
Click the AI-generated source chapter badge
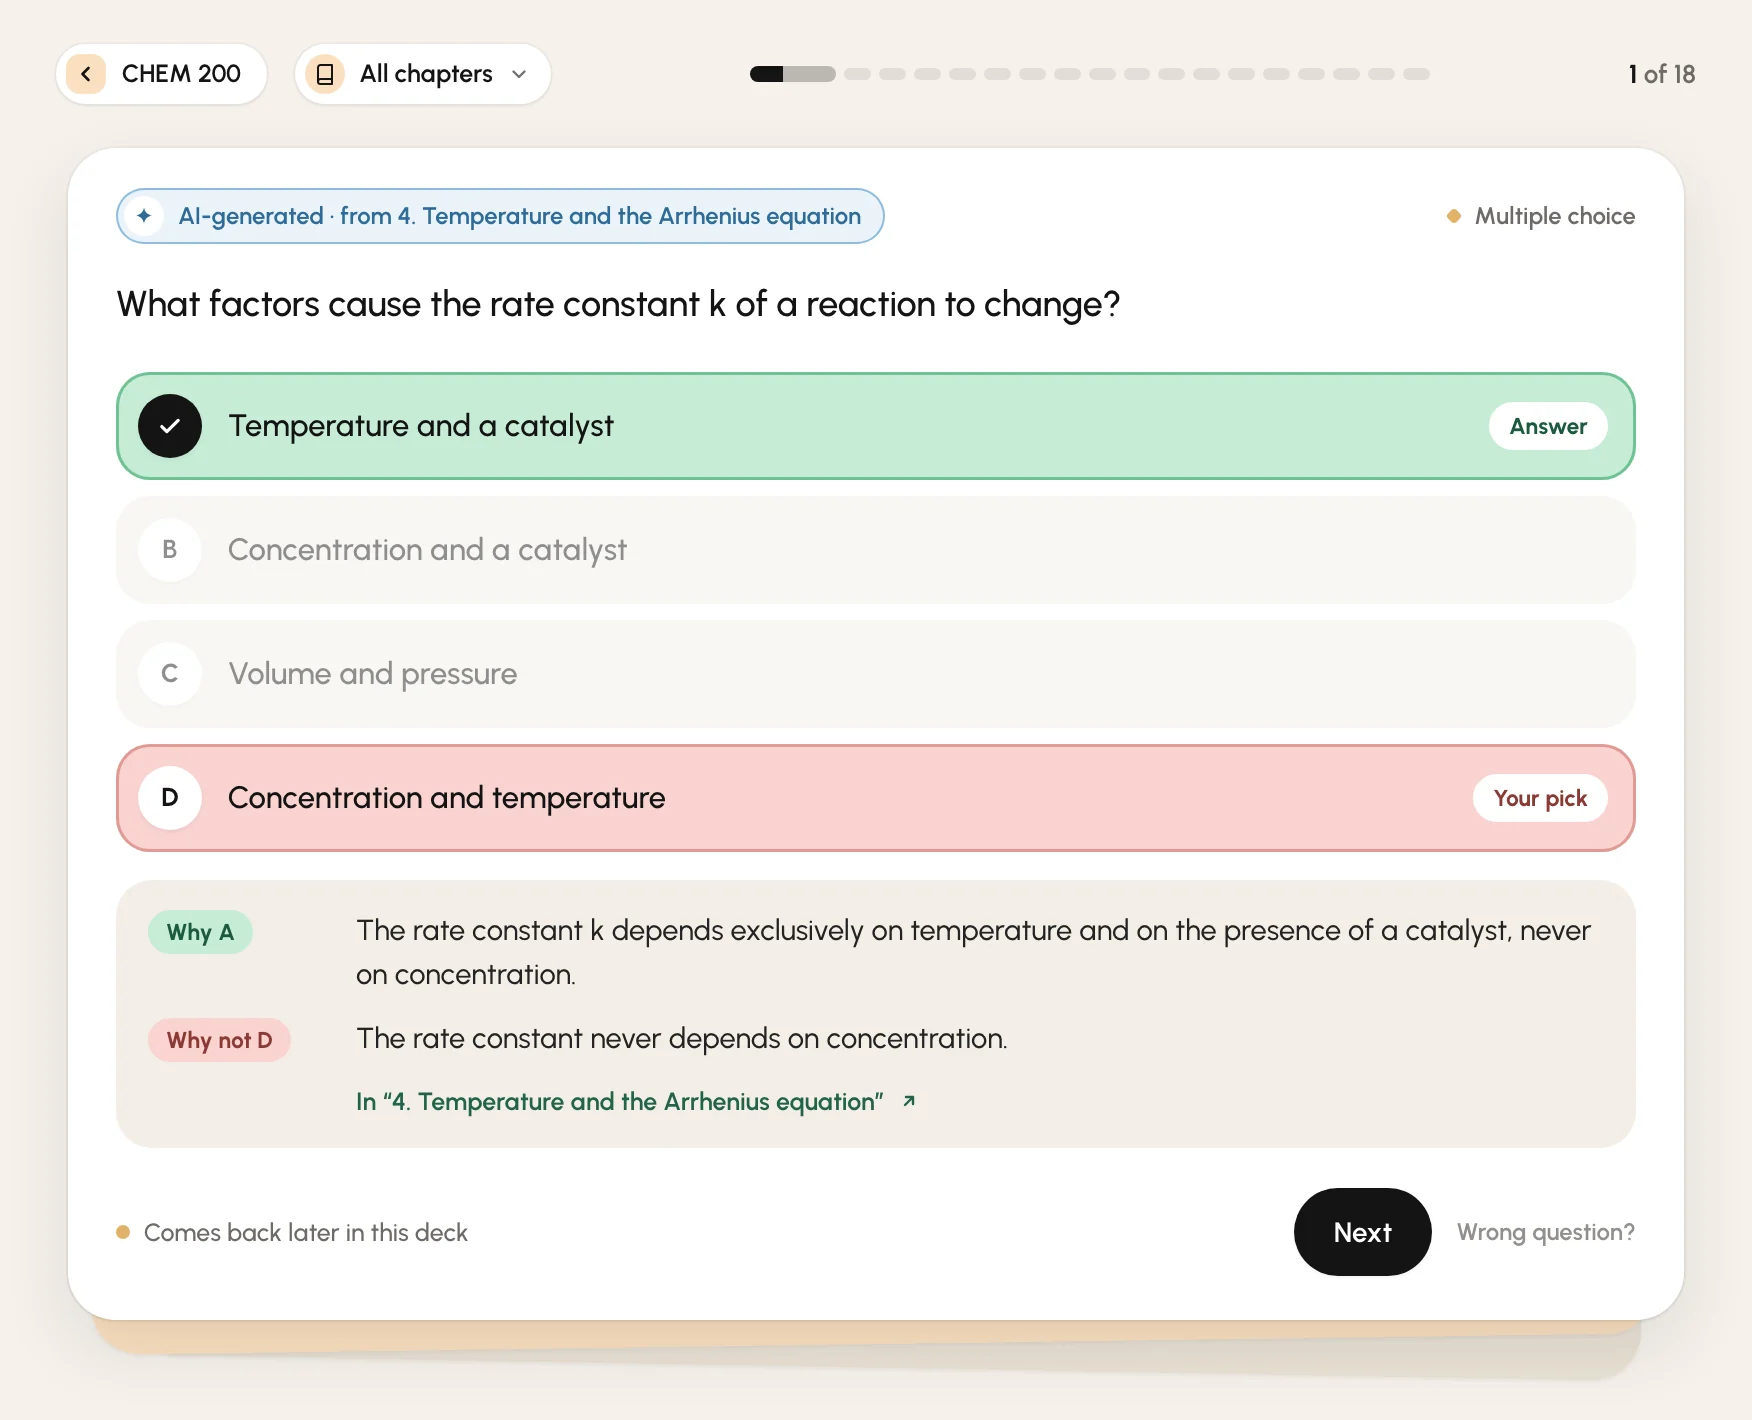coord(500,216)
